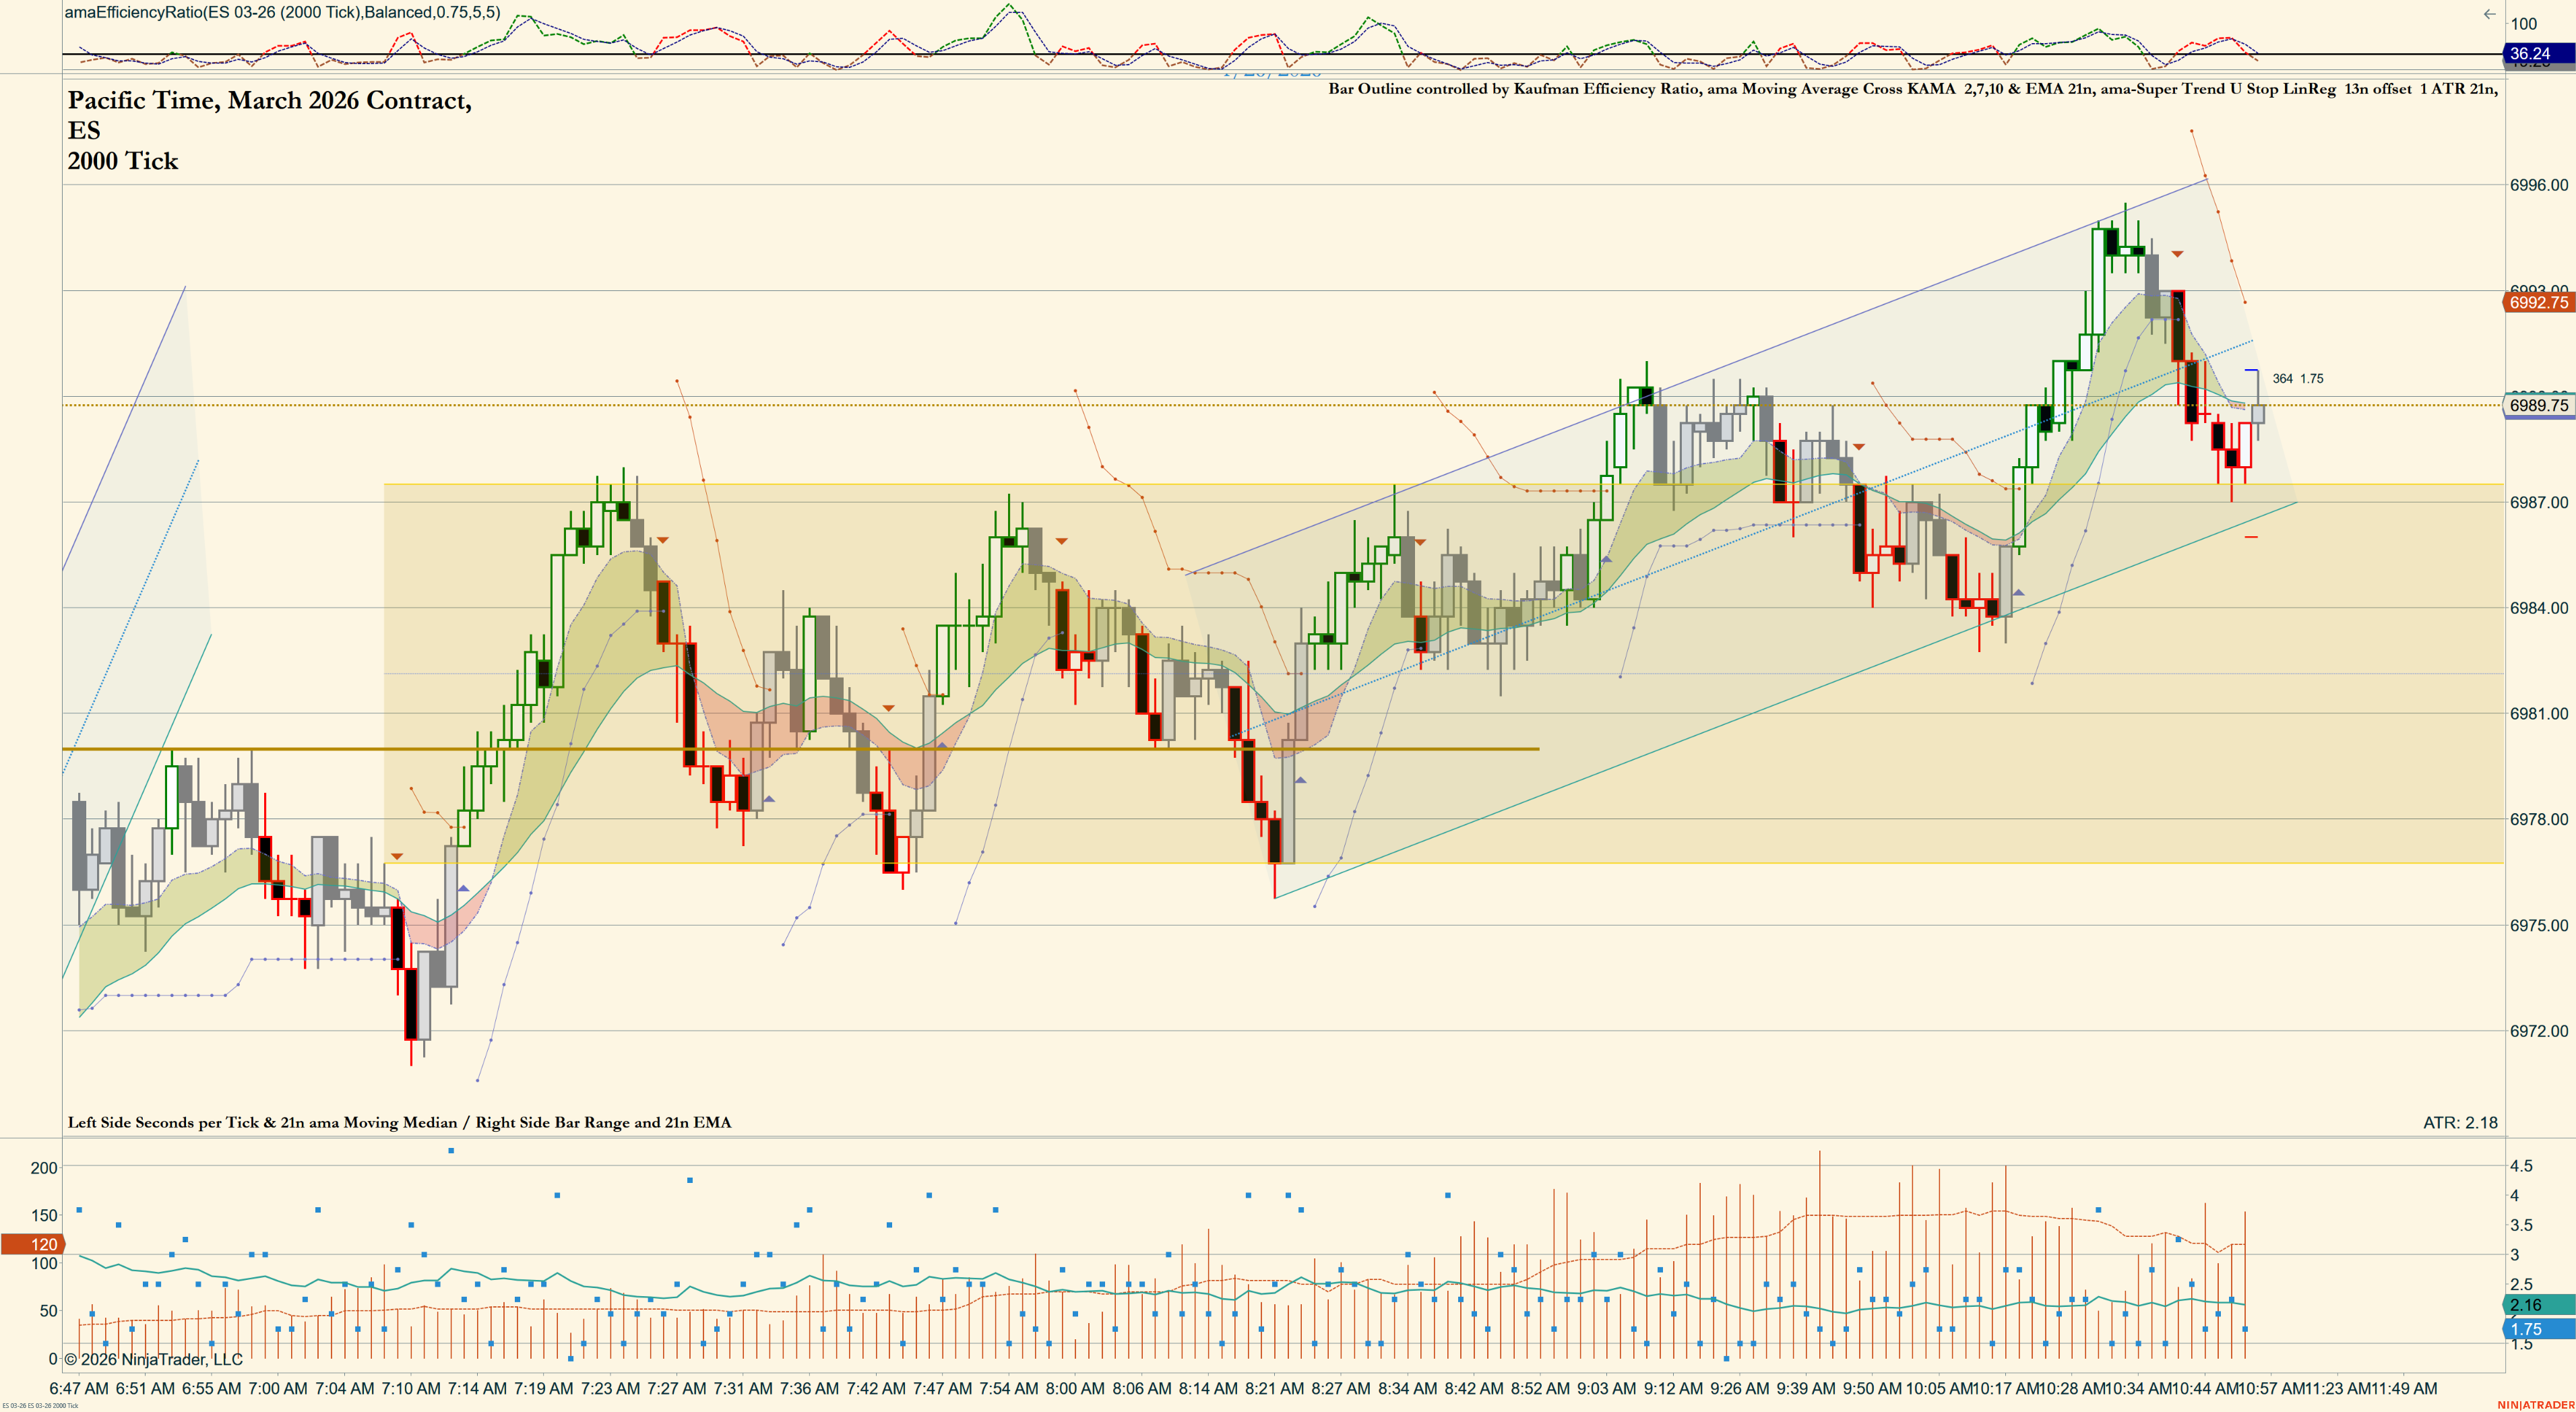Click the 8:34 AM time axis label
This screenshot has width=2576, height=1412.
point(1407,1389)
